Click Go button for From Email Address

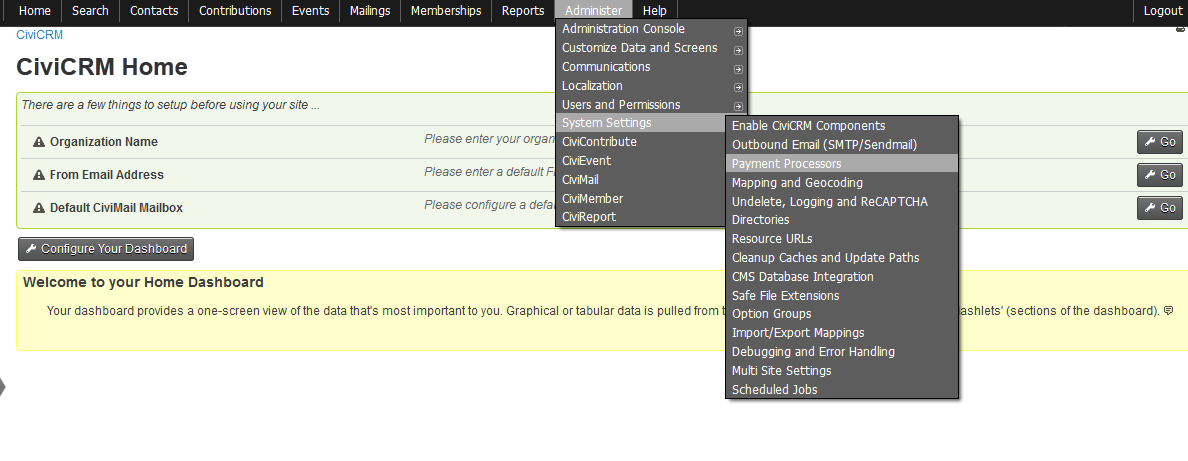1159,174
